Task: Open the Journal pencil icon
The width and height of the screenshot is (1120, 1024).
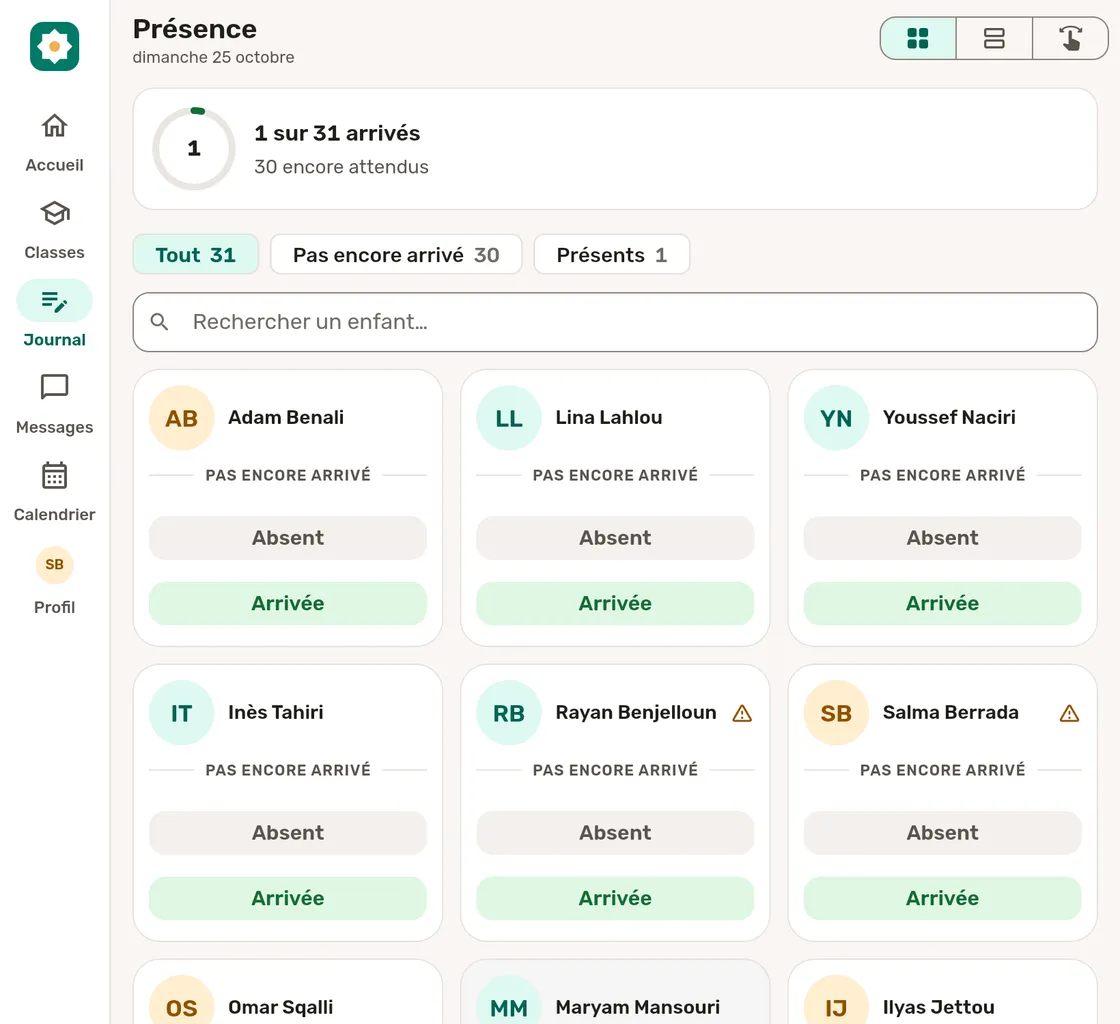Action: click(54, 301)
